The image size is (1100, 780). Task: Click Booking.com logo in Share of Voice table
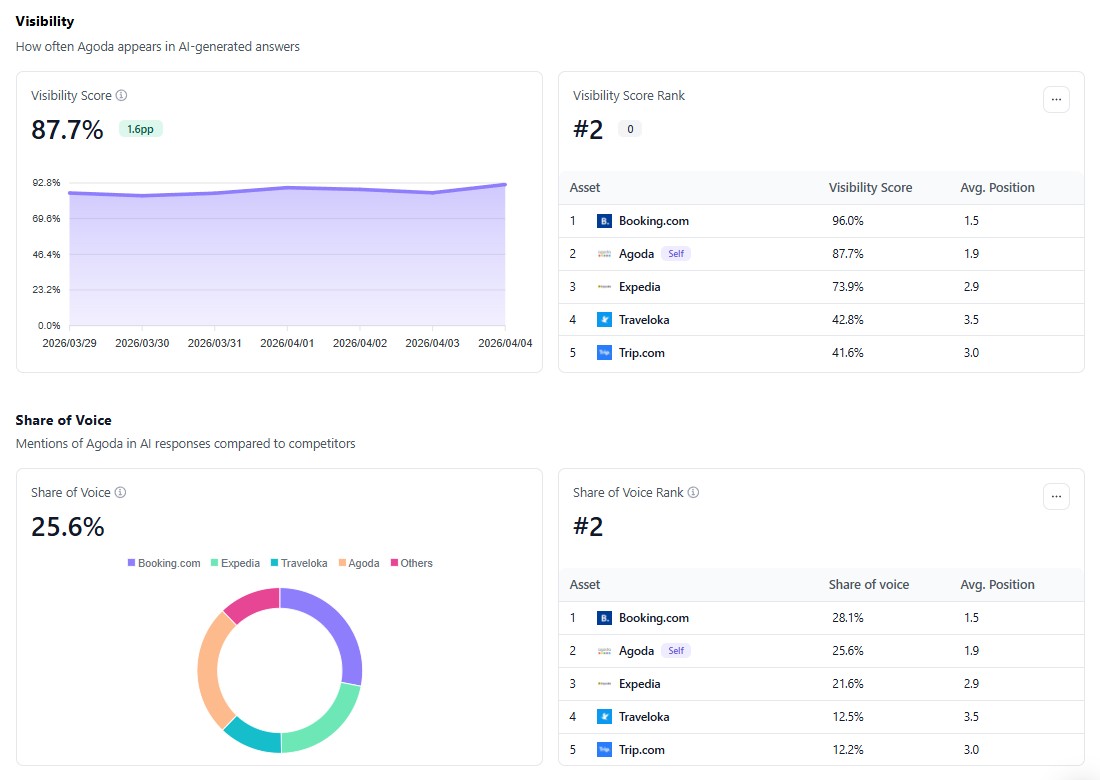604,618
